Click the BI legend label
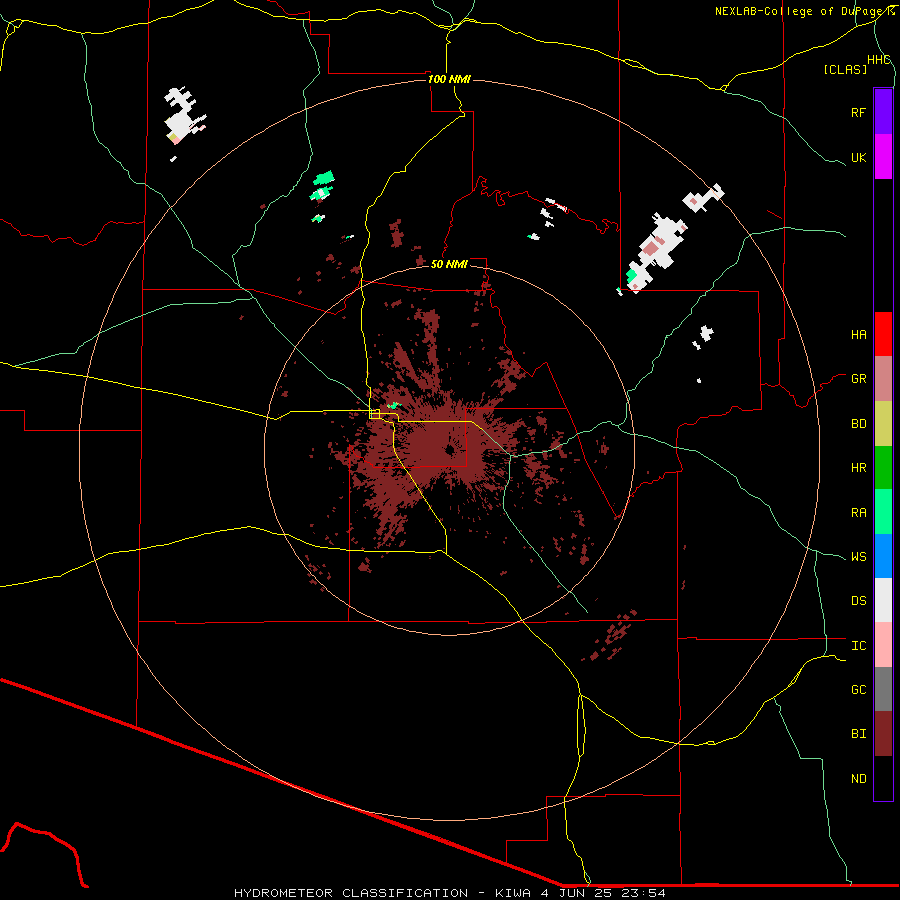The height and width of the screenshot is (900, 900). coord(858,734)
